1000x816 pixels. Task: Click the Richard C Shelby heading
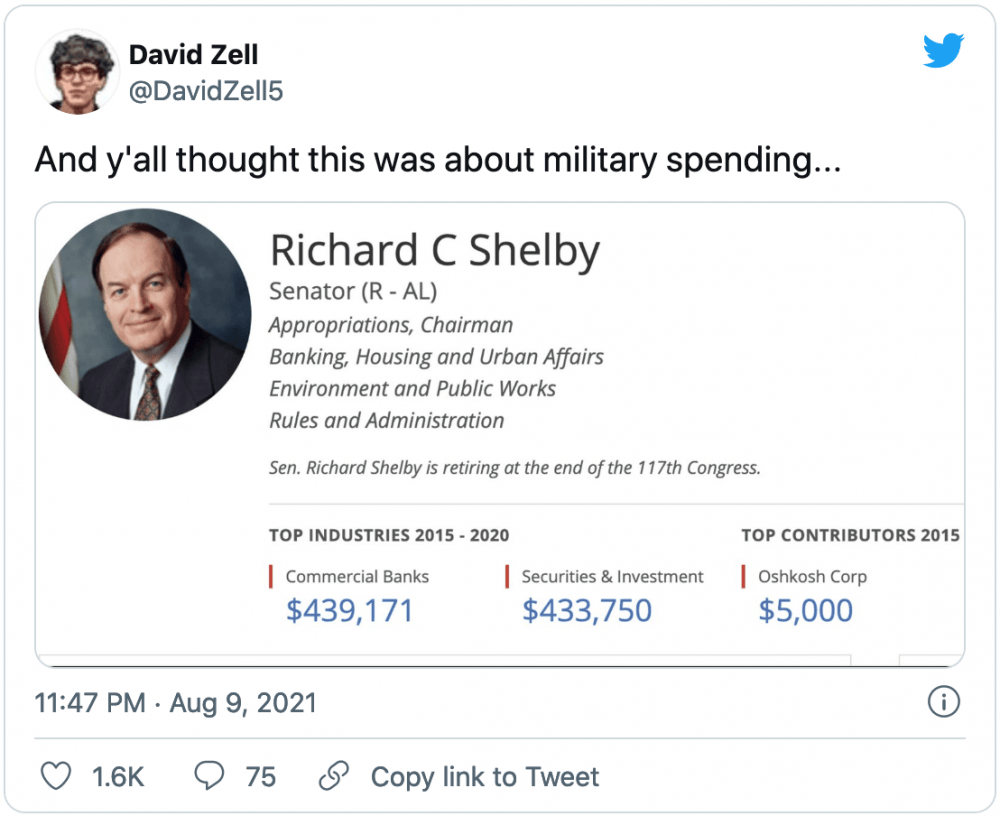click(x=435, y=250)
